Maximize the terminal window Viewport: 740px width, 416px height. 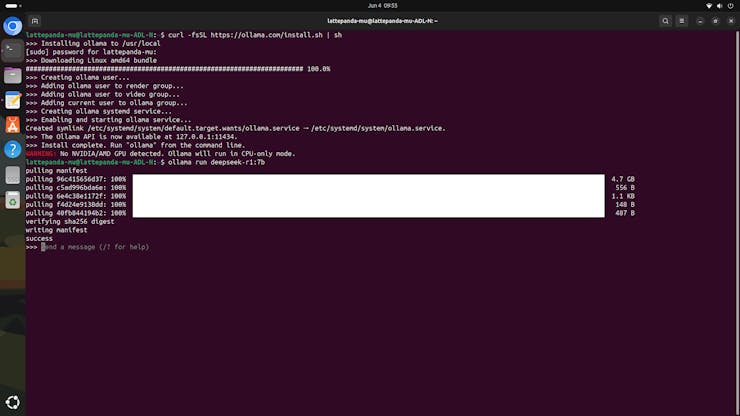pyautogui.click(x=715, y=21)
